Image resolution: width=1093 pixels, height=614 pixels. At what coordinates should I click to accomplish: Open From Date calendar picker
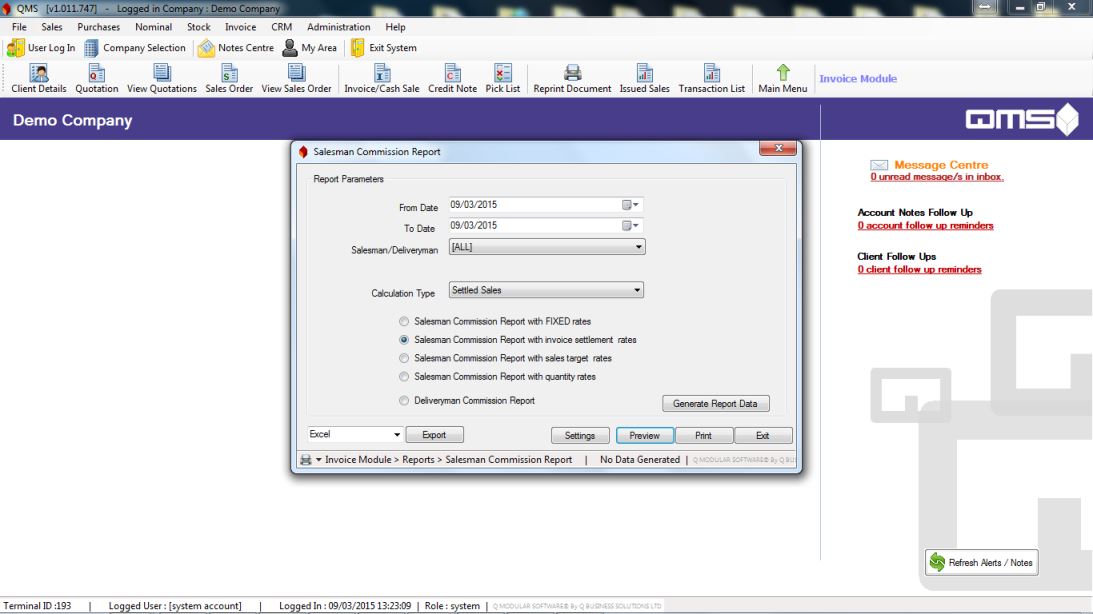pos(631,205)
